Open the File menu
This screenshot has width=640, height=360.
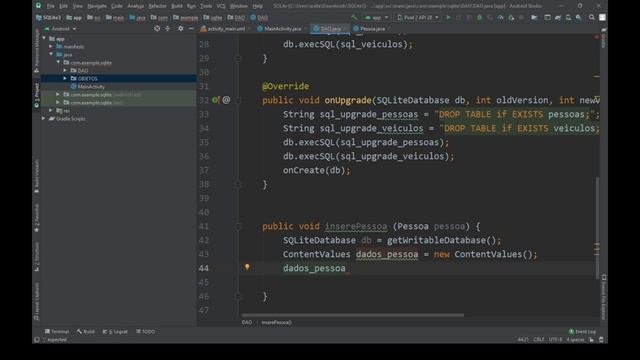pos(51,6)
